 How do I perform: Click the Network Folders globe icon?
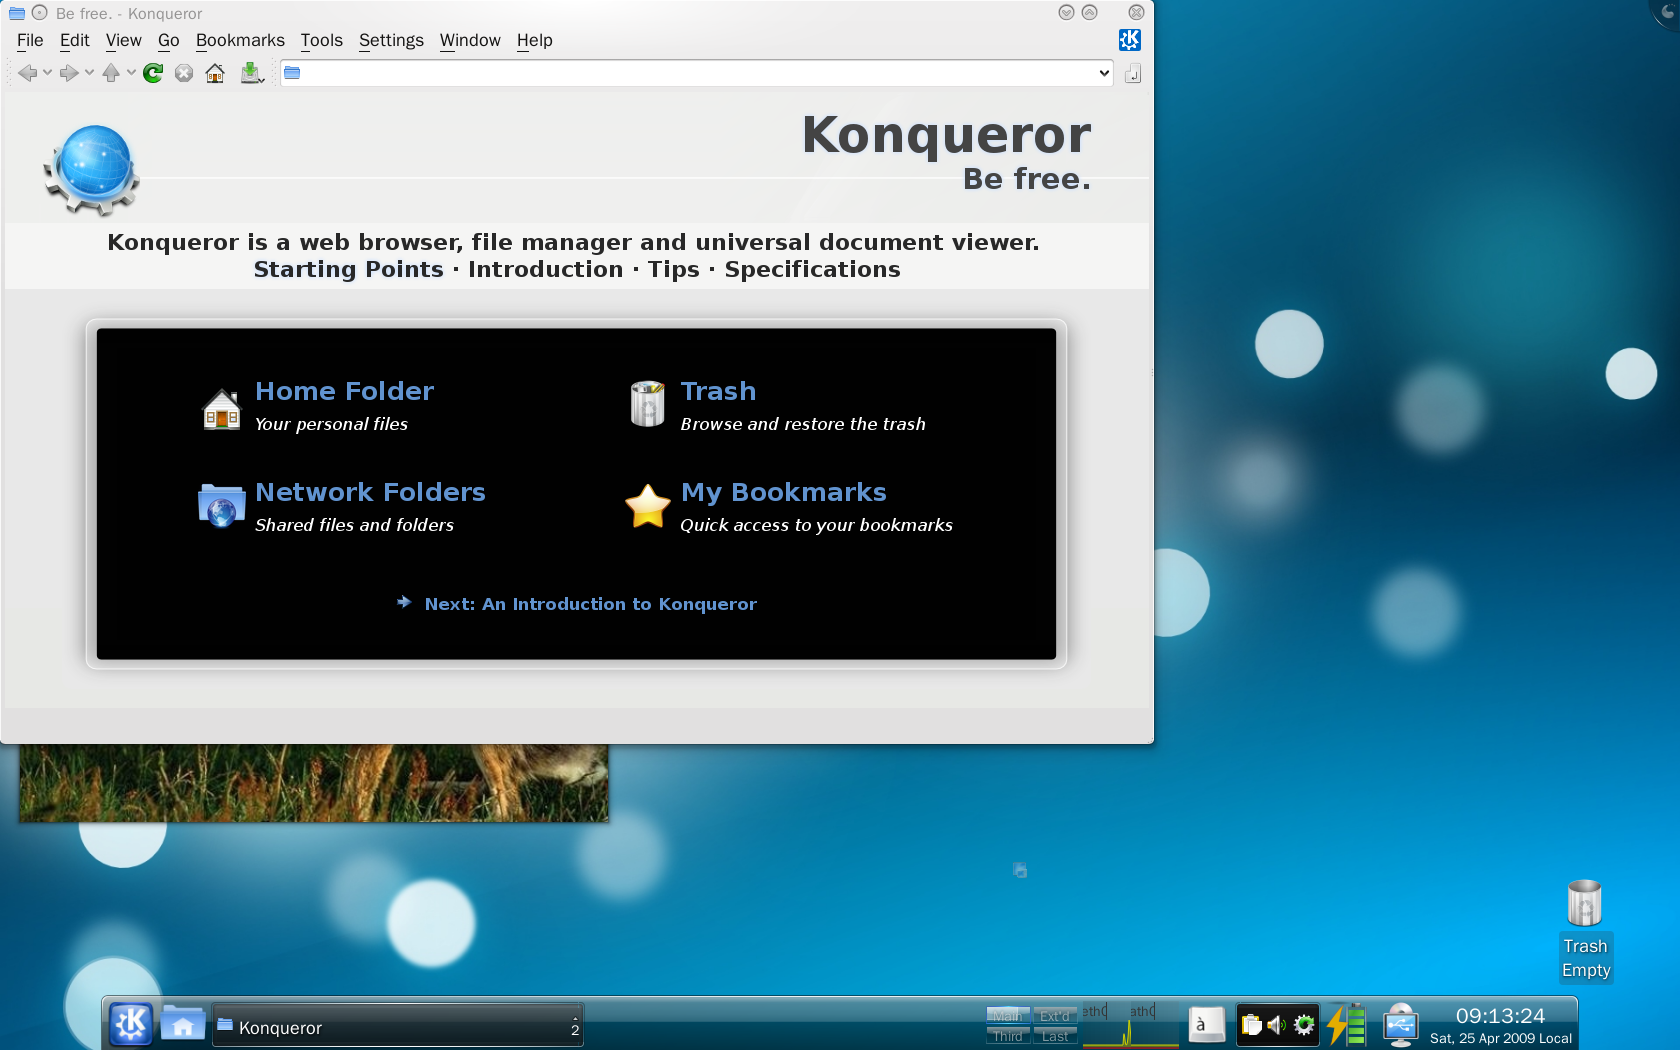221,506
